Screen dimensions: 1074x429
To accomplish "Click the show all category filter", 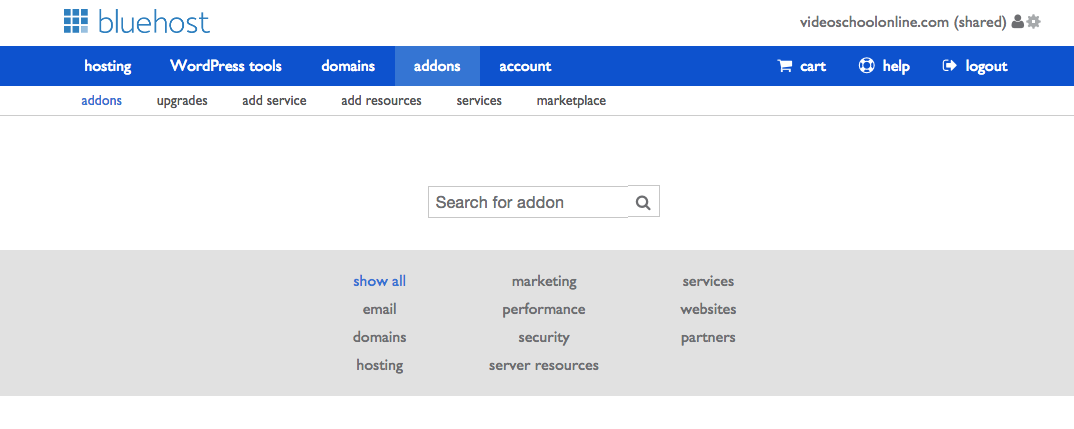I will point(379,281).
